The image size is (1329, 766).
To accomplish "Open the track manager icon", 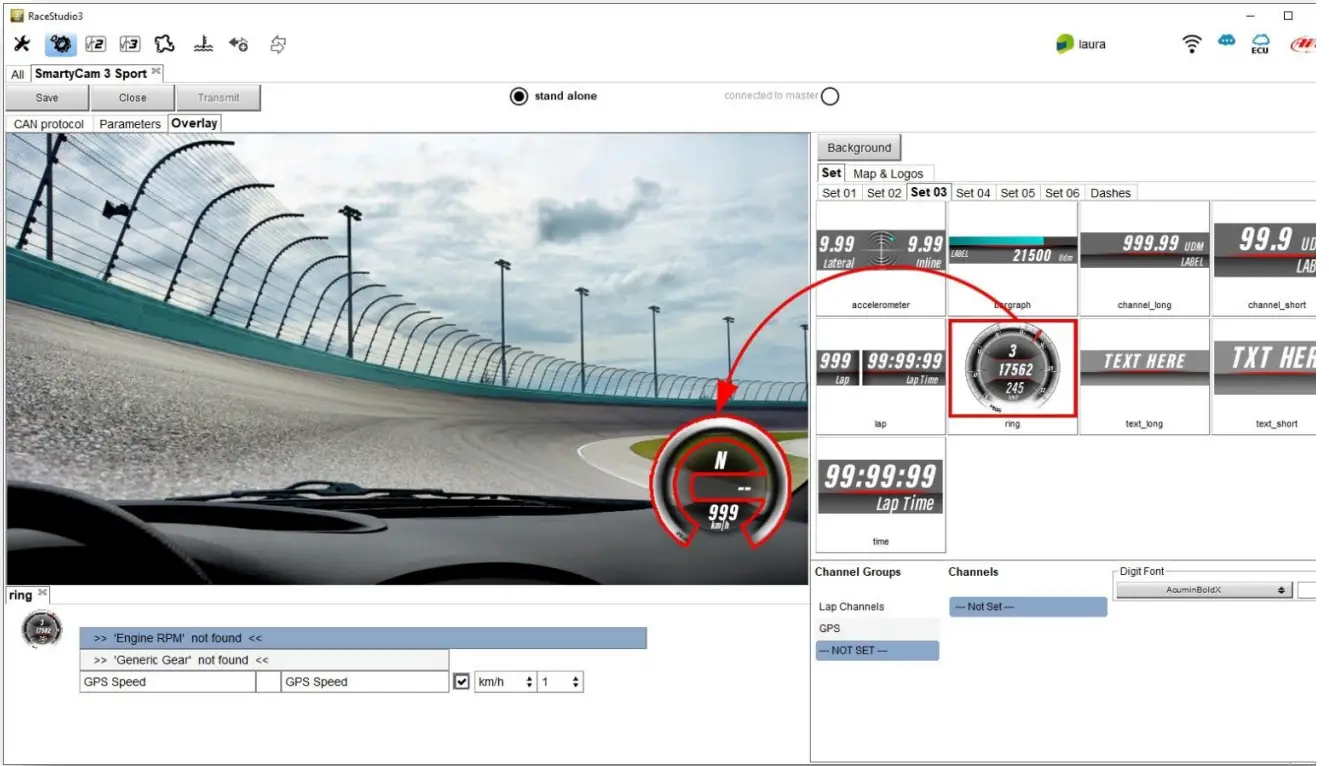I will click(164, 44).
